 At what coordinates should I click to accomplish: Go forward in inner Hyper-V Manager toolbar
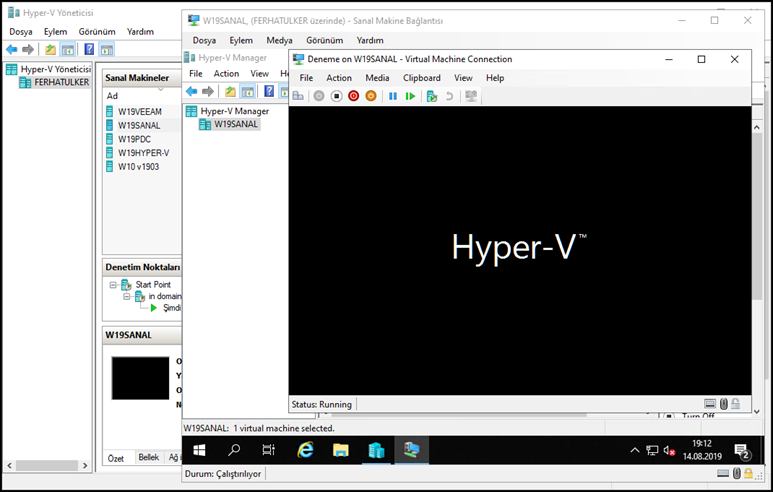coord(208,91)
